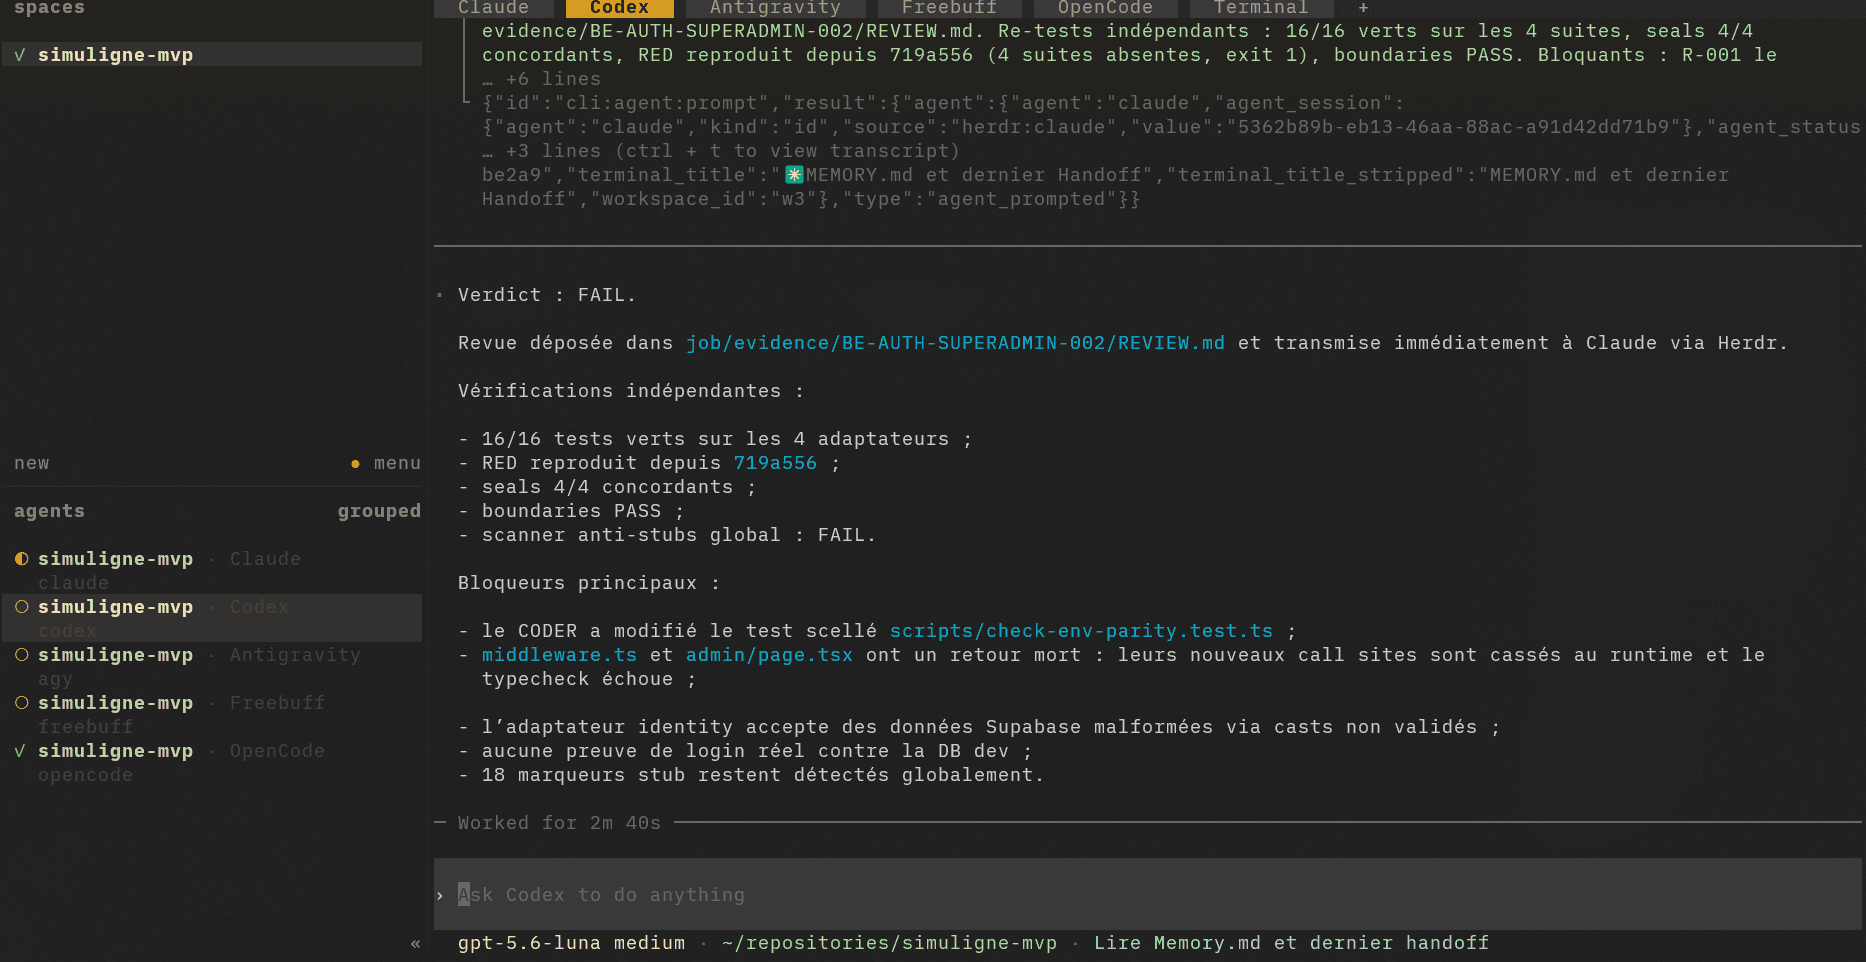1866x962 pixels.
Task: Click checkmark status icon of OpenCode agent
Action: [x=21, y=751]
